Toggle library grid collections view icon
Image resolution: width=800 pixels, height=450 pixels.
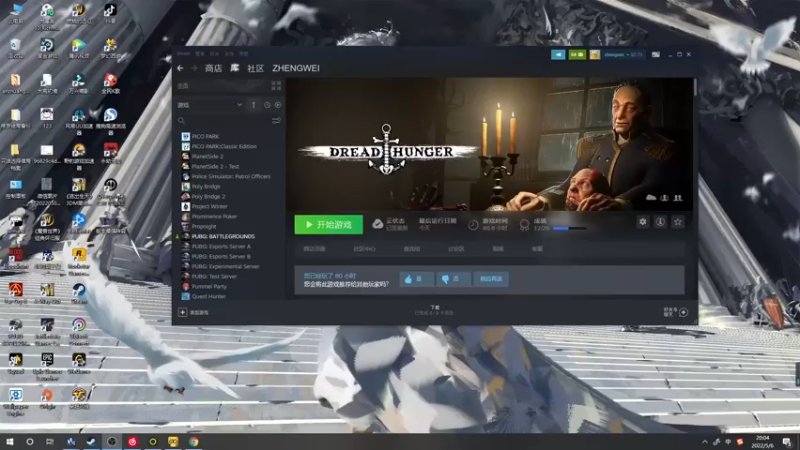point(276,86)
